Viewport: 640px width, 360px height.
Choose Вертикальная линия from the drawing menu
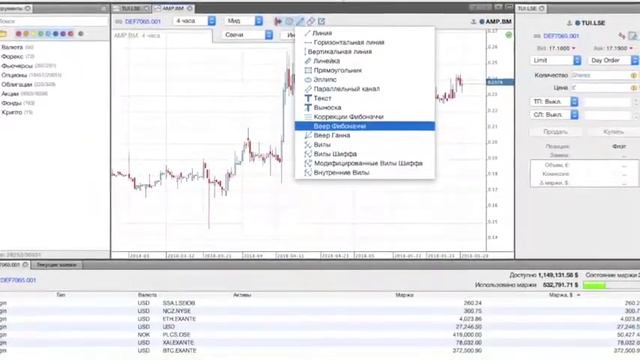[x=365, y=52]
